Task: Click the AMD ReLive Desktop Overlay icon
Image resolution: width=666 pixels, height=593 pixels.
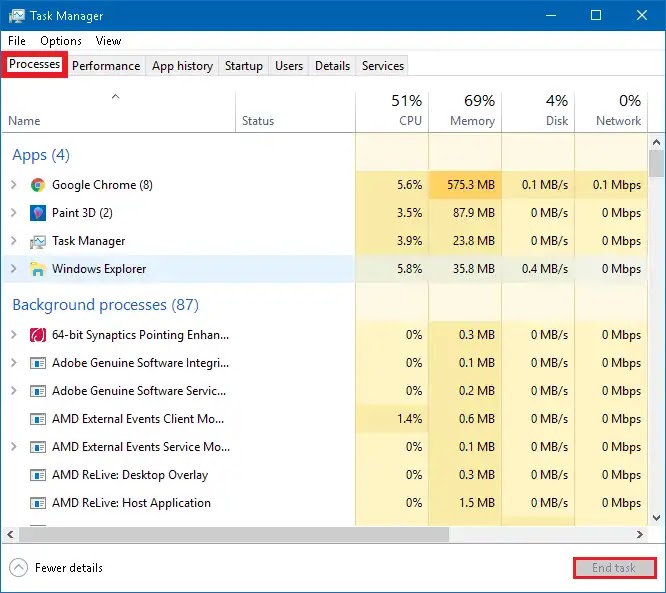Action: click(38, 475)
